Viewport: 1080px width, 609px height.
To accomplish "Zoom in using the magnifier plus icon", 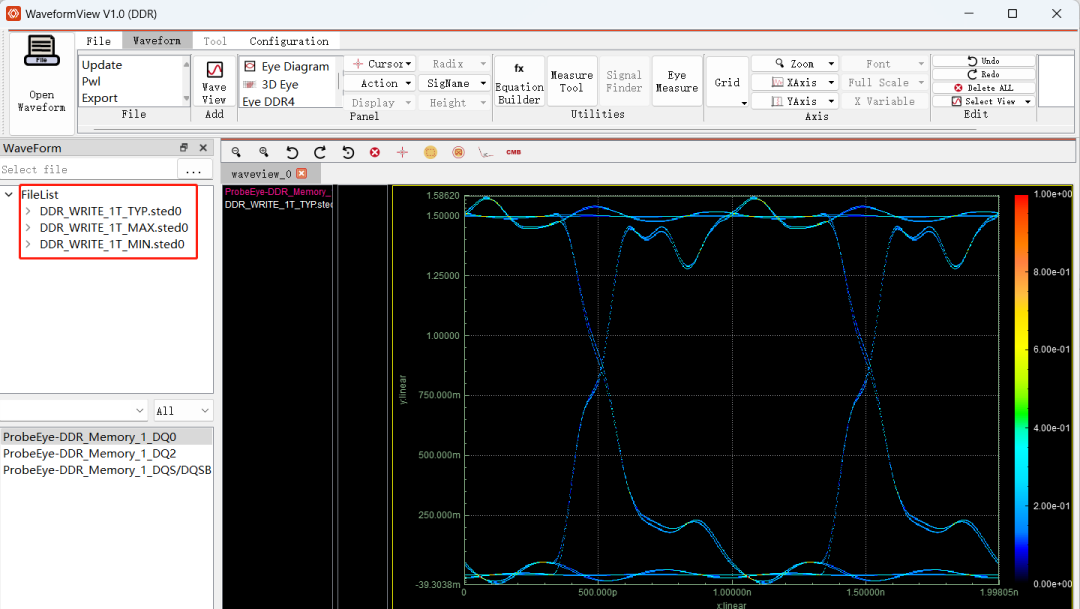I will coord(264,152).
